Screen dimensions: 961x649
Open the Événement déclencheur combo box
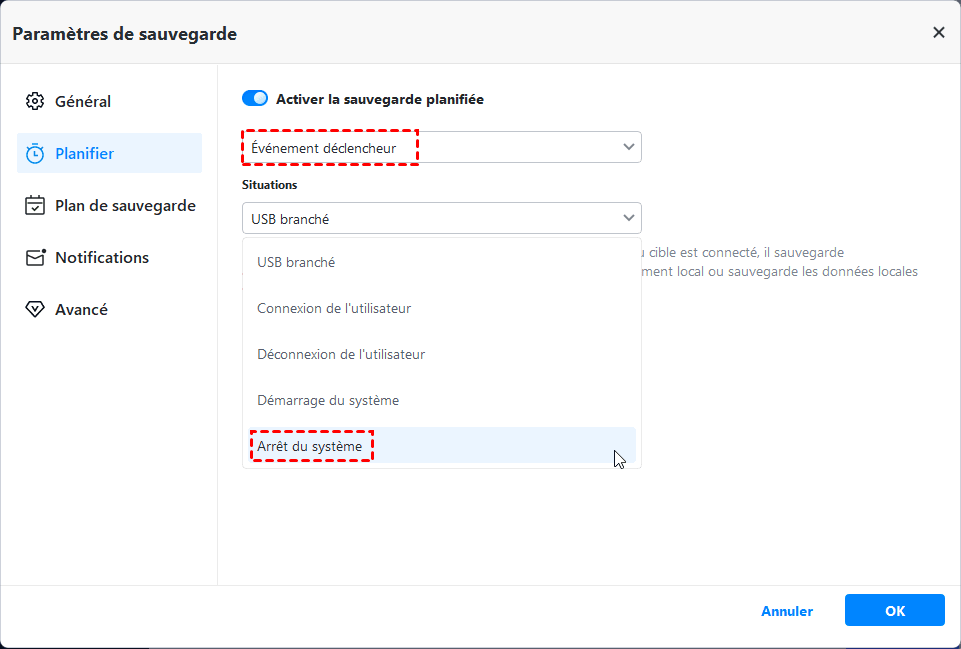[x=440, y=147]
